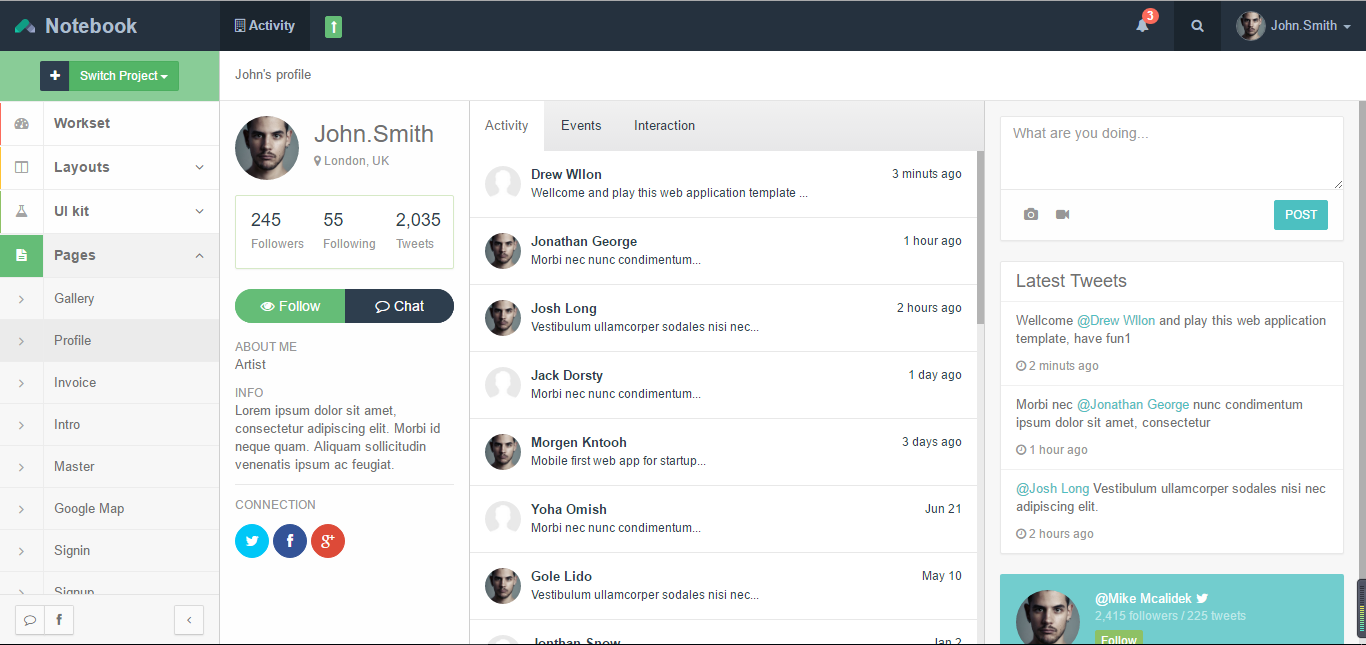Submit the status with the POST button
Viewport: 1366px width, 645px height.
[x=1301, y=215]
